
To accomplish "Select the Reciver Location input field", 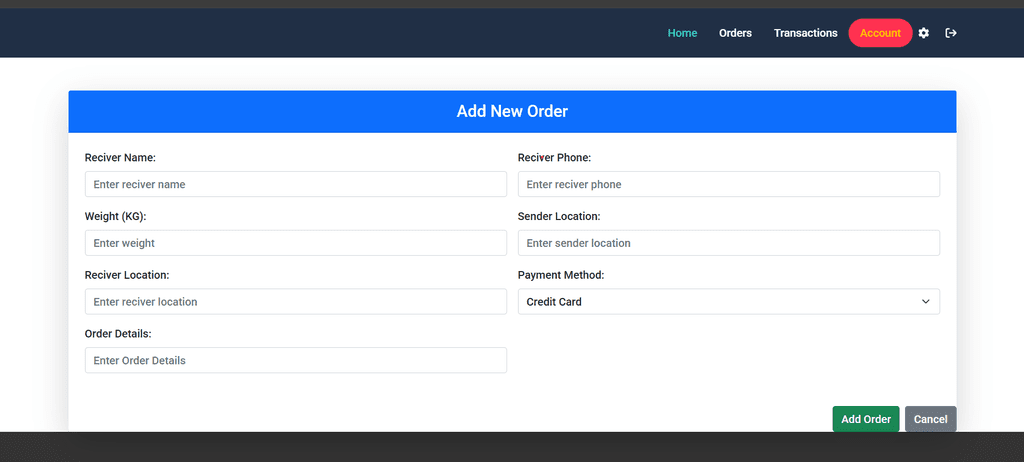I will pos(296,302).
